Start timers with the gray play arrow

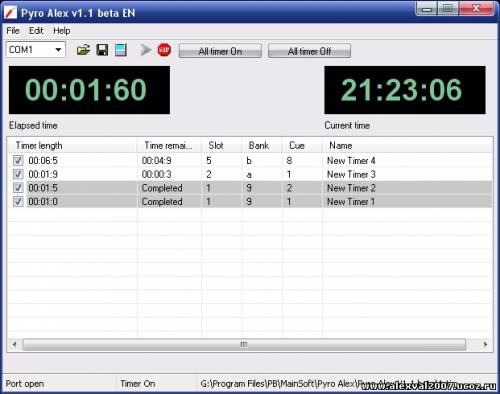(145, 50)
